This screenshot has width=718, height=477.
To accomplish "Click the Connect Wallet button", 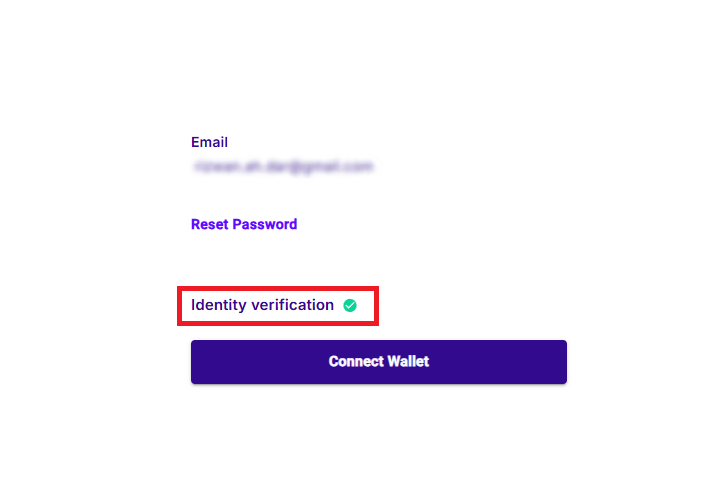I will click(378, 361).
